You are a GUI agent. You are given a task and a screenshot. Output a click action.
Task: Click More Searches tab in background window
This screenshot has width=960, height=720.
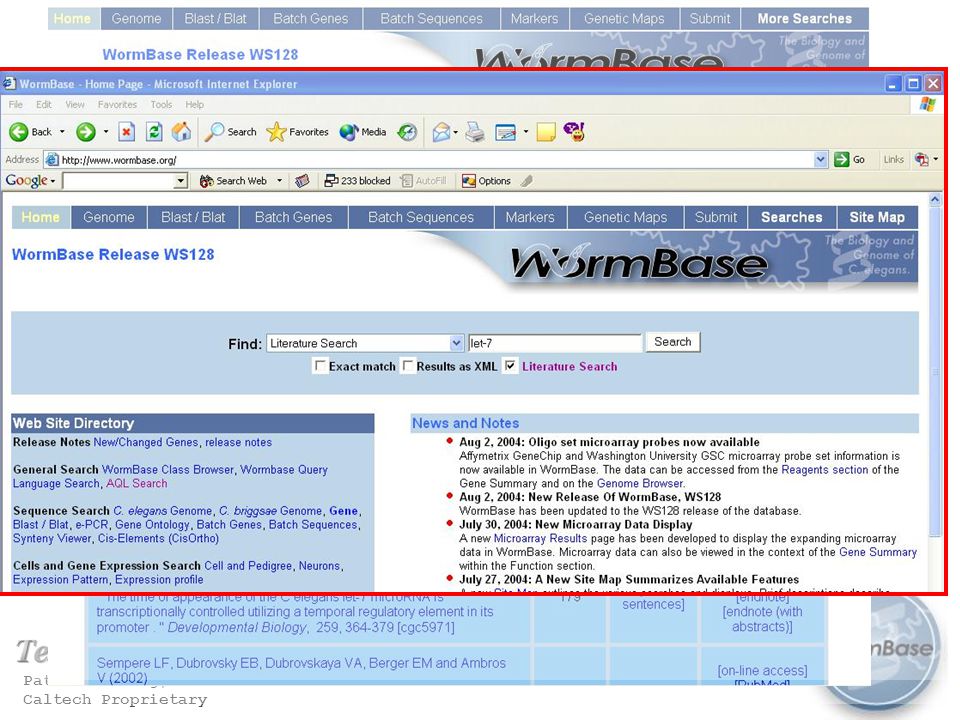point(804,18)
